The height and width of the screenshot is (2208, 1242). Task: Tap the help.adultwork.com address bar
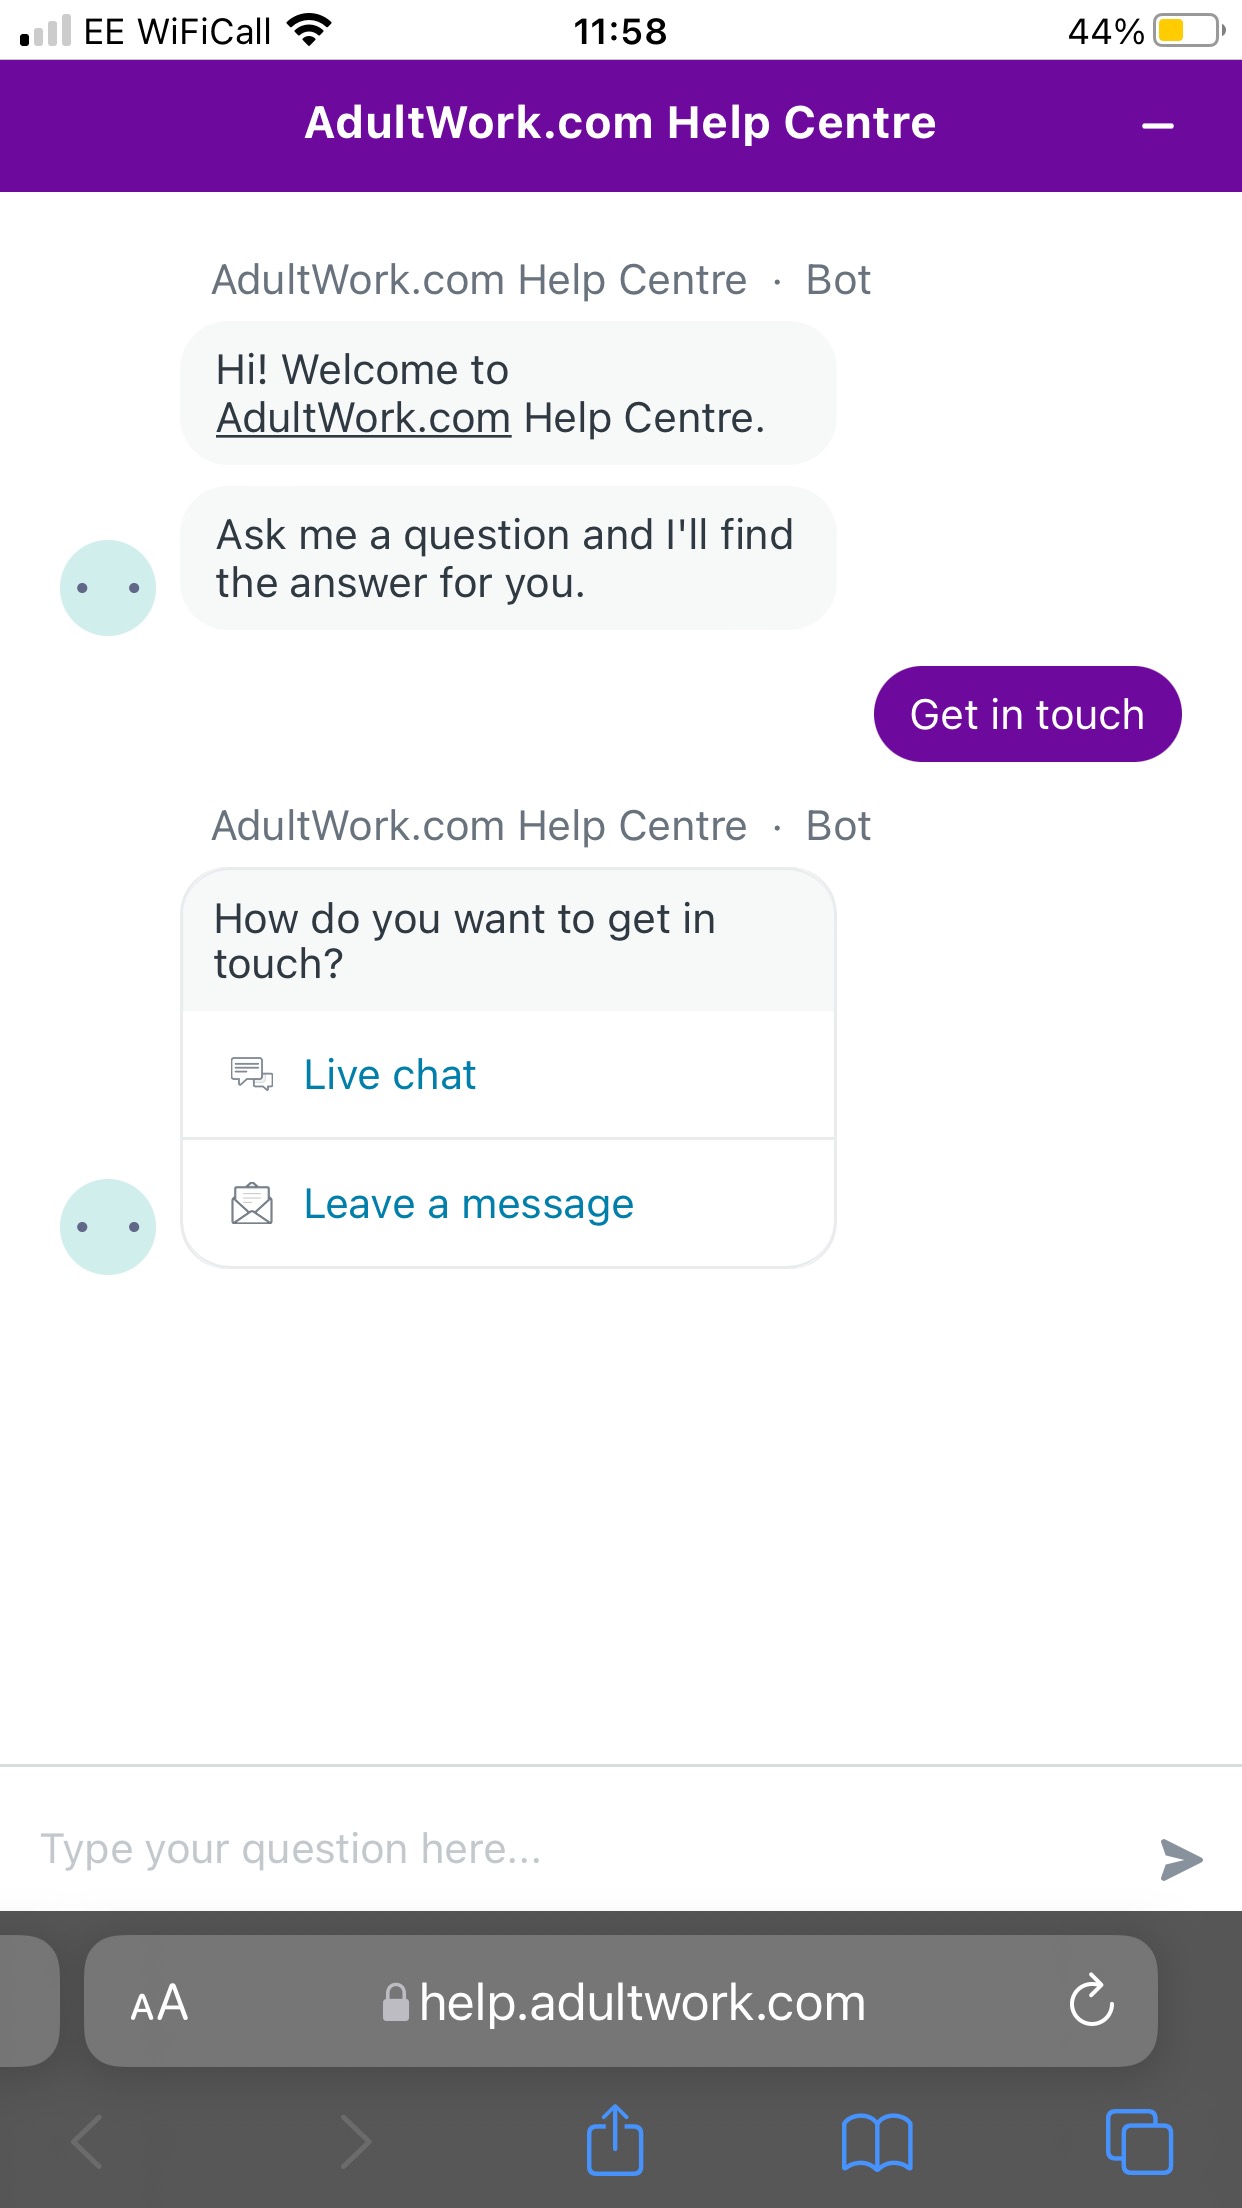point(642,2001)
